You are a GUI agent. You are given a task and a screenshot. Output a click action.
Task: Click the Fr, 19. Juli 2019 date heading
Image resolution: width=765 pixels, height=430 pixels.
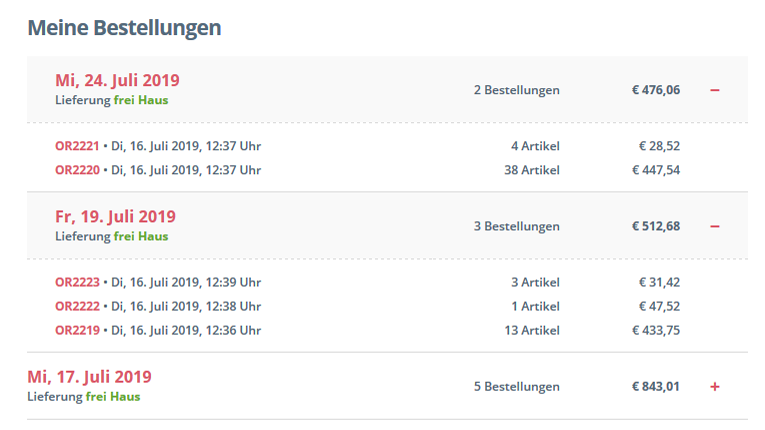point(115,216)
